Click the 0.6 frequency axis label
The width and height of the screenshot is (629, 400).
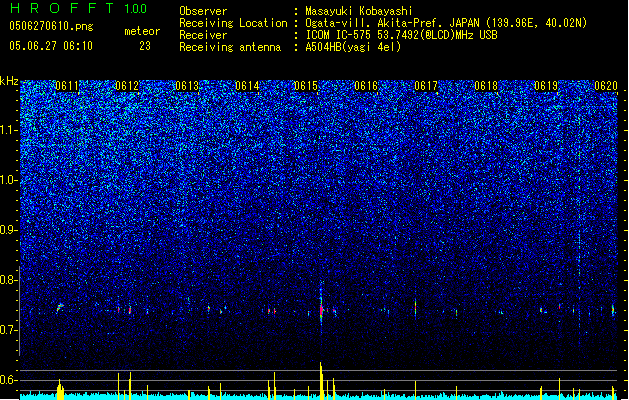point(8,380)
